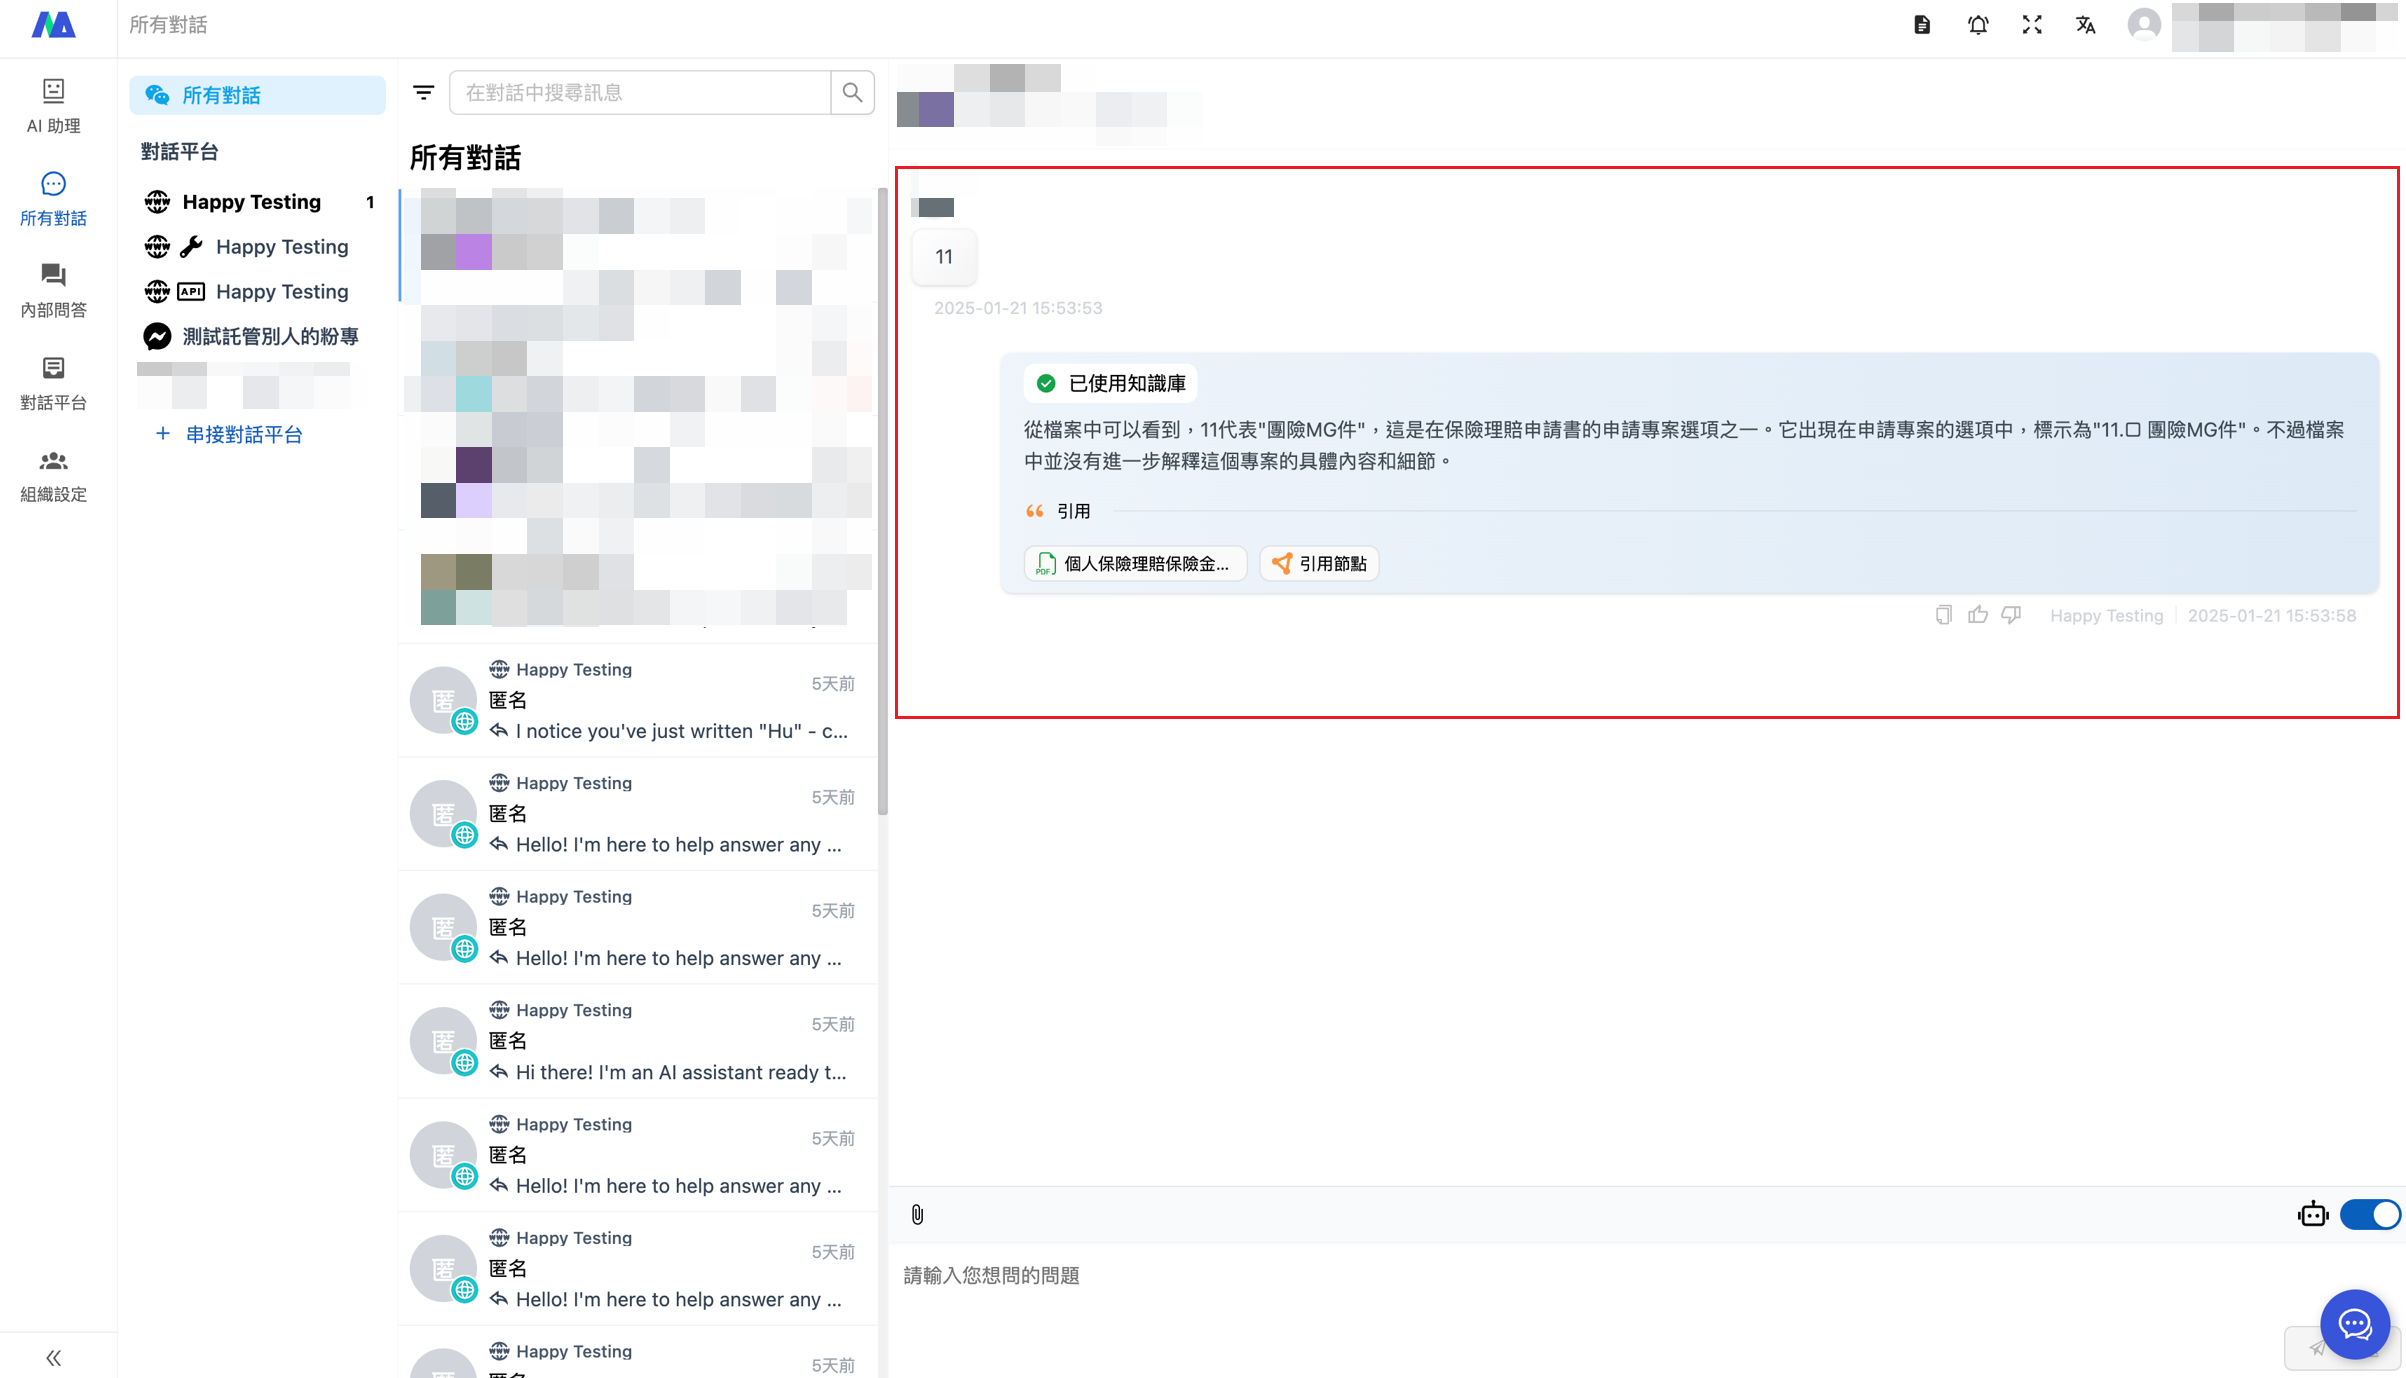
Task: Click the search magnifier button
Action: [852, 92]
